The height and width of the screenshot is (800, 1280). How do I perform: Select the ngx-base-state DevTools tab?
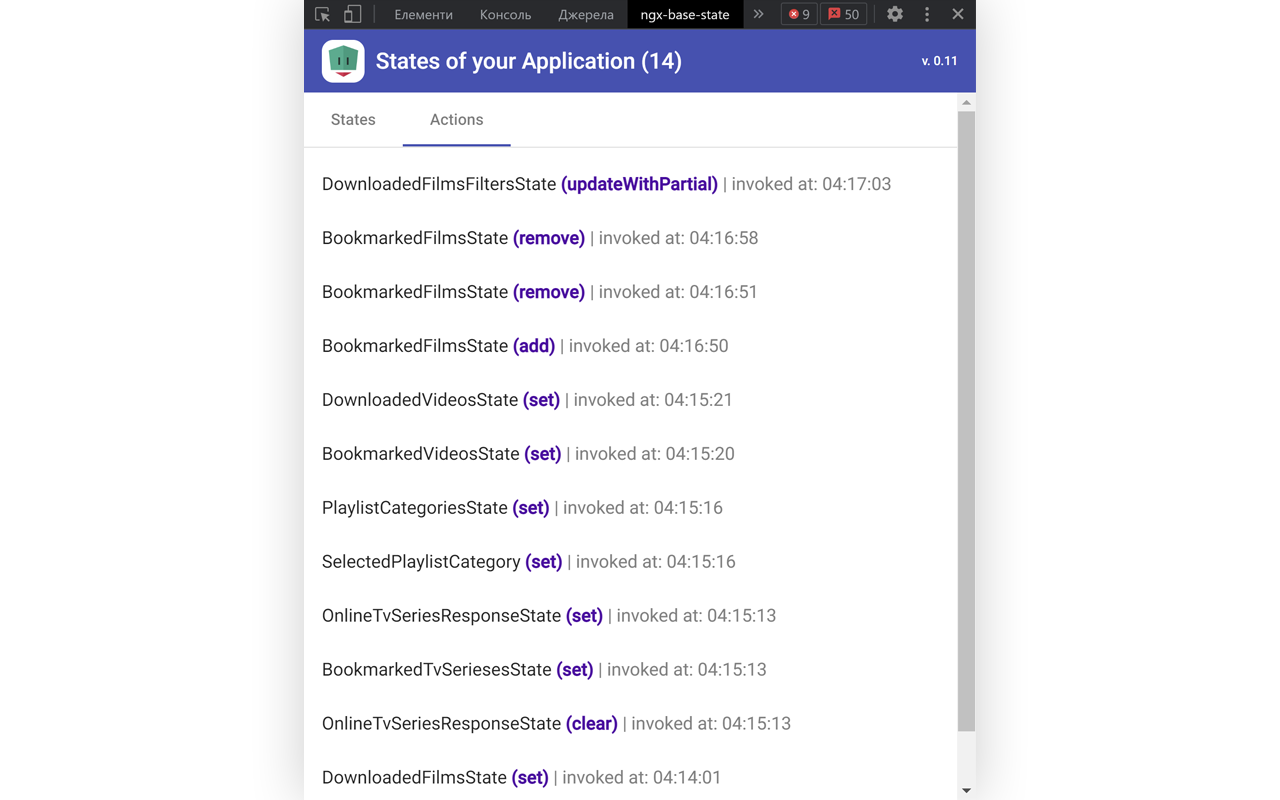(x=685, y=14)
